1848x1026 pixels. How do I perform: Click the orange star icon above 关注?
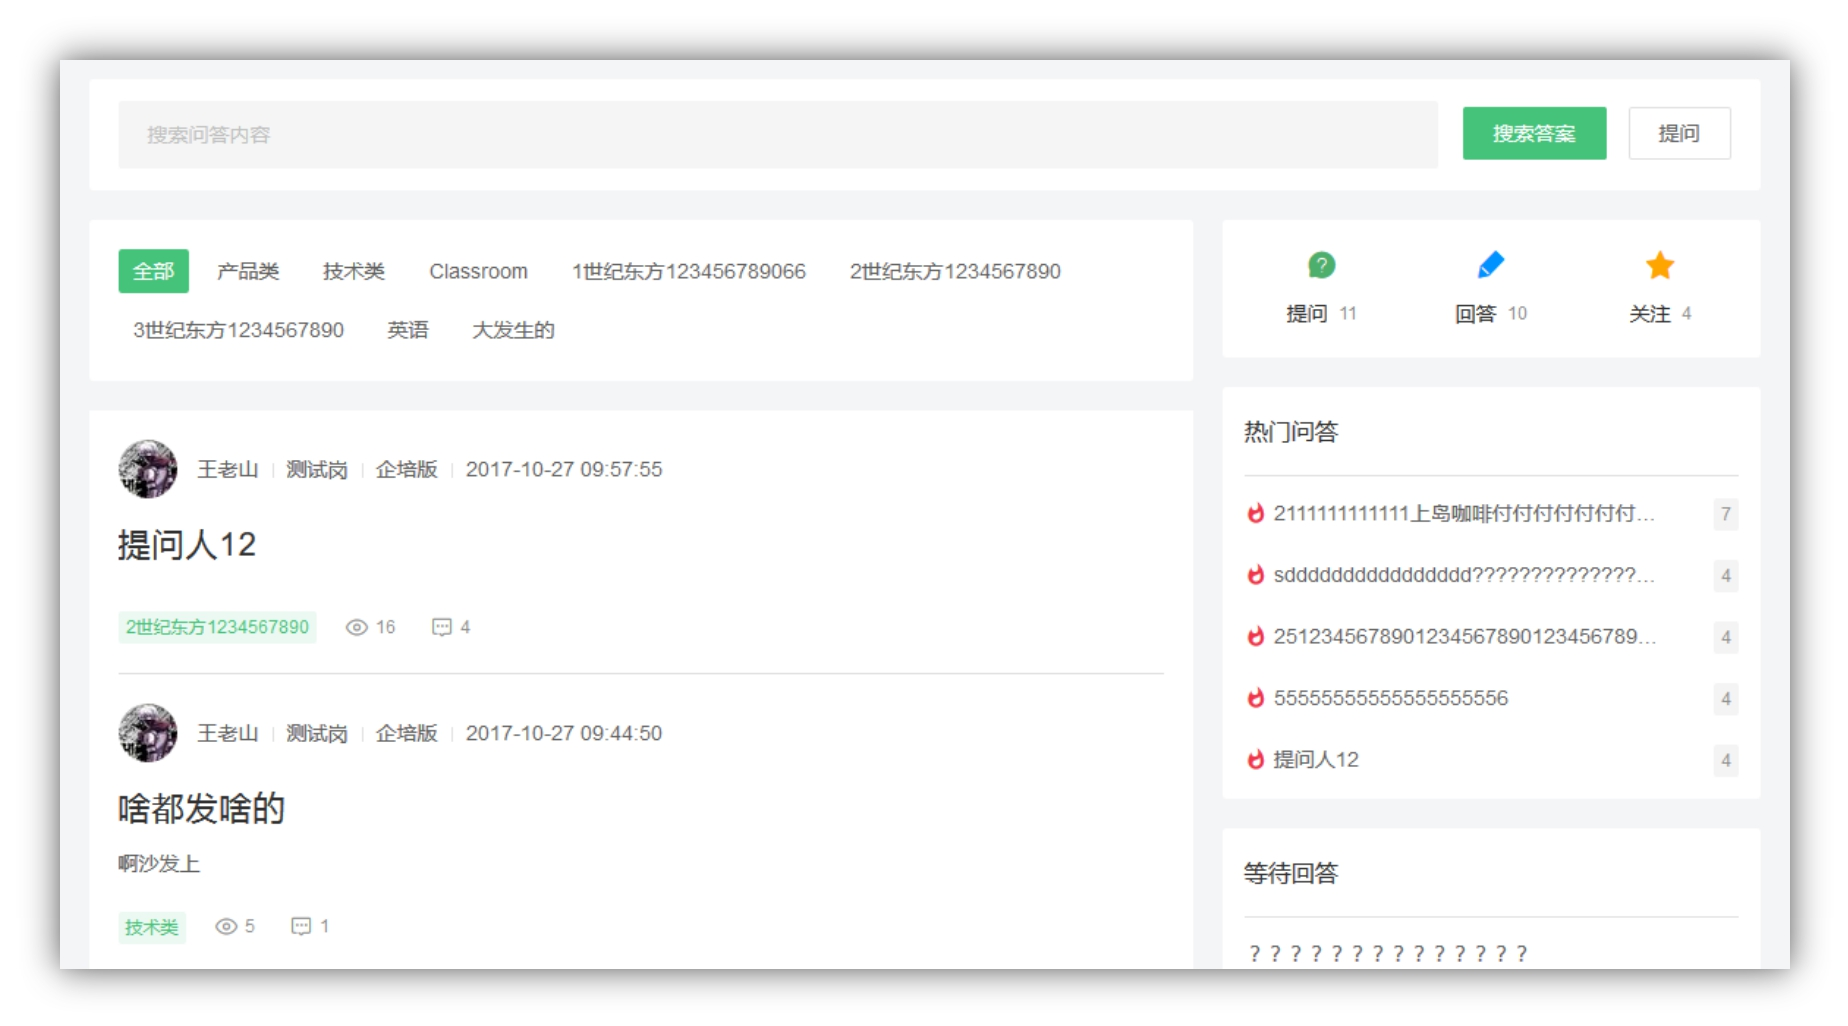(1657, 263)
